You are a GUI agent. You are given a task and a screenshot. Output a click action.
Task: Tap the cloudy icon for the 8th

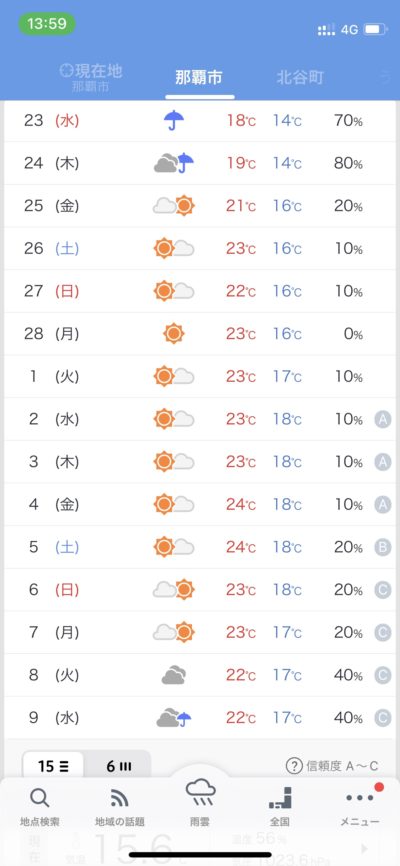click(x=174, y=675)
